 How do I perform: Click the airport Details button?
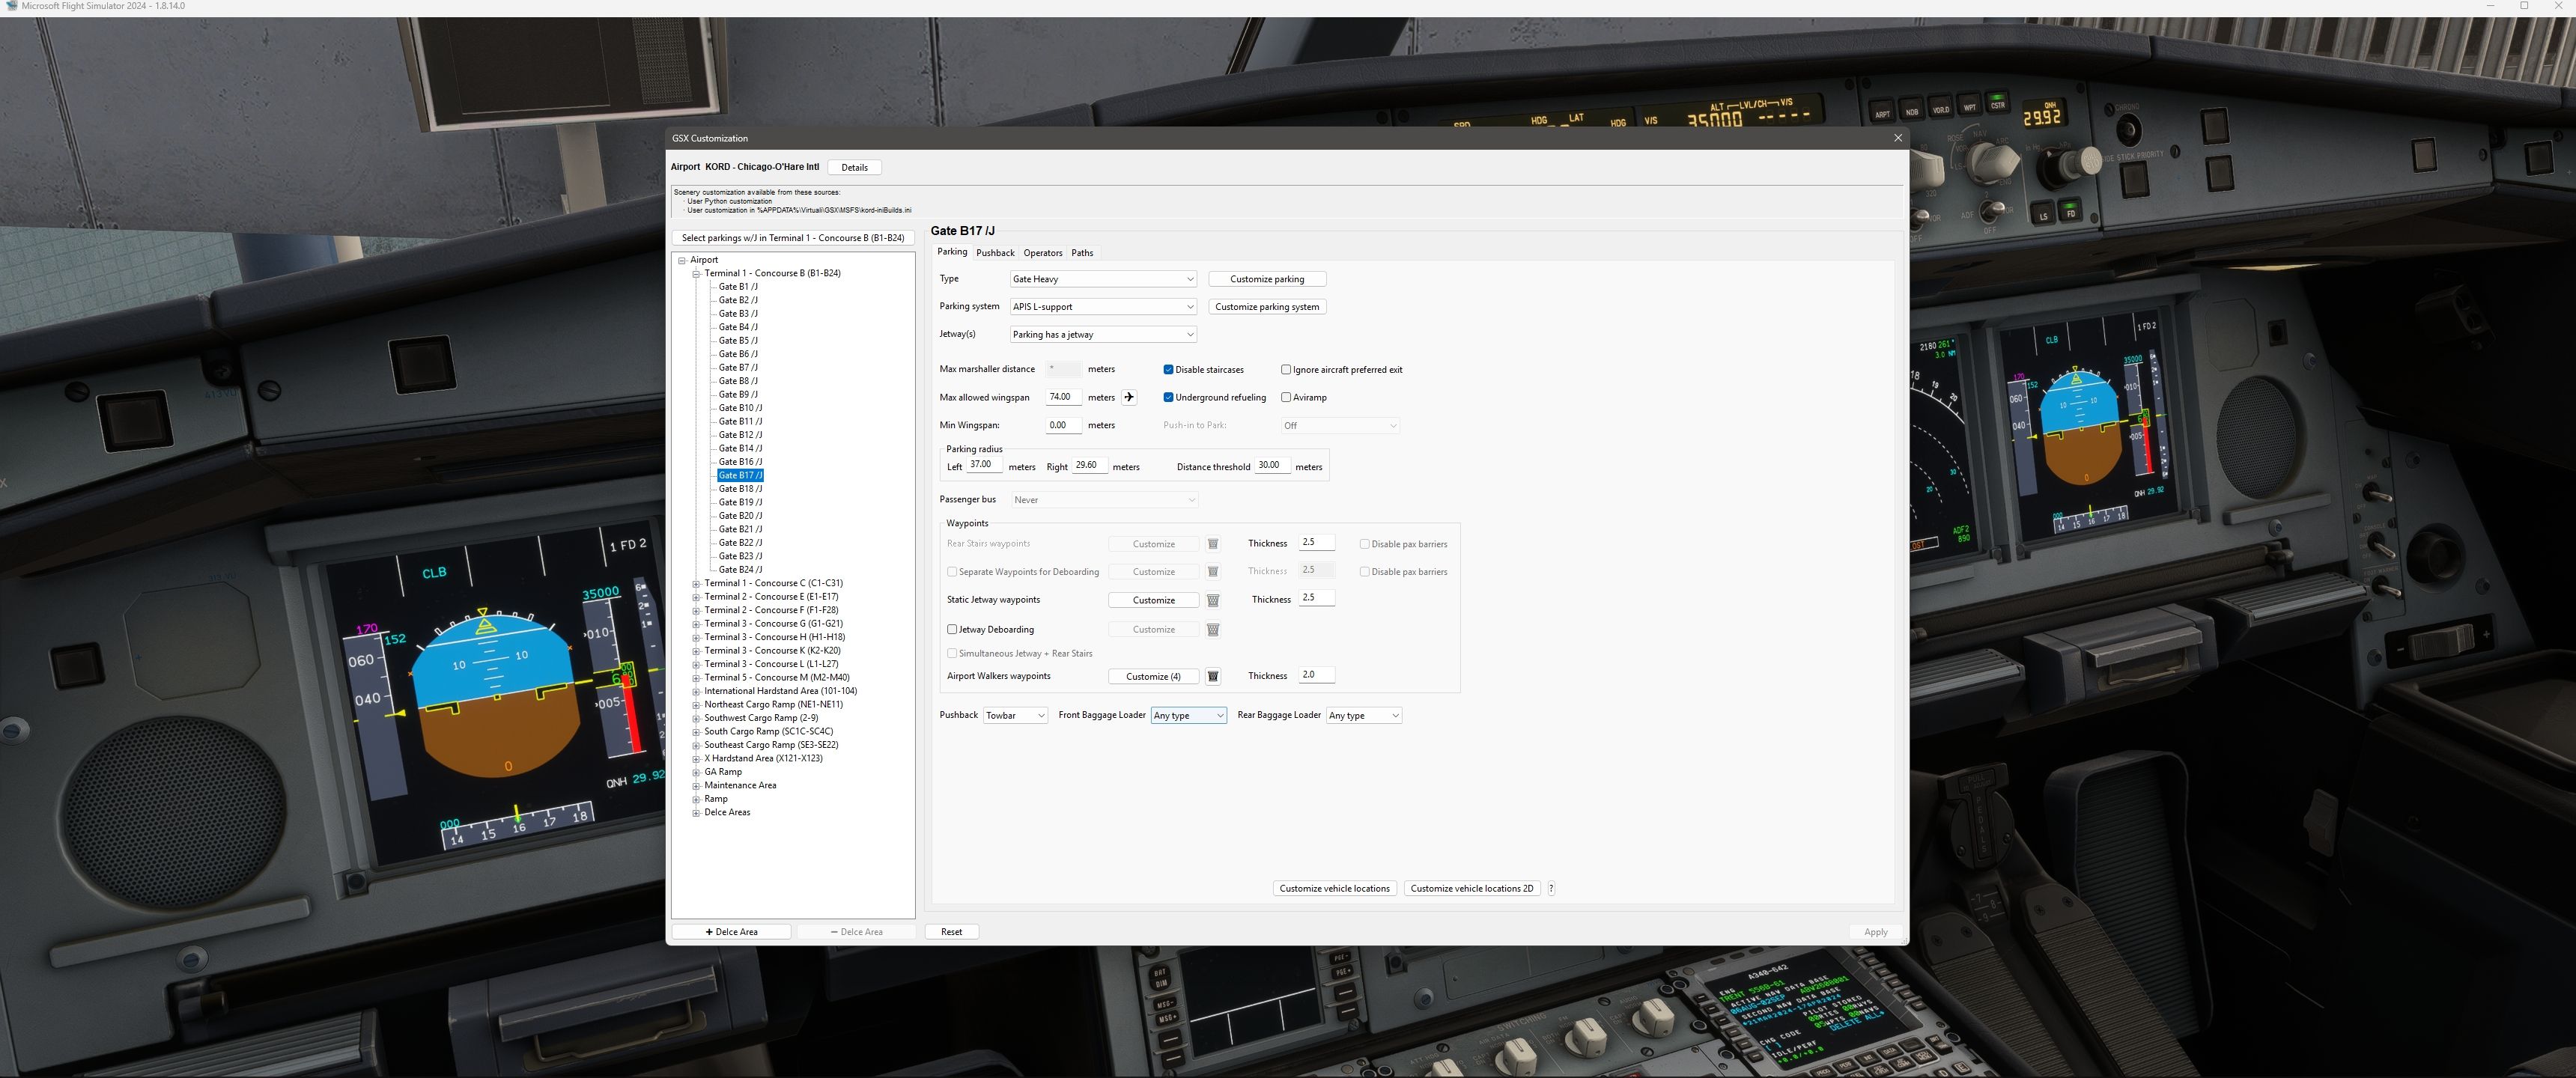coord(854,168)
